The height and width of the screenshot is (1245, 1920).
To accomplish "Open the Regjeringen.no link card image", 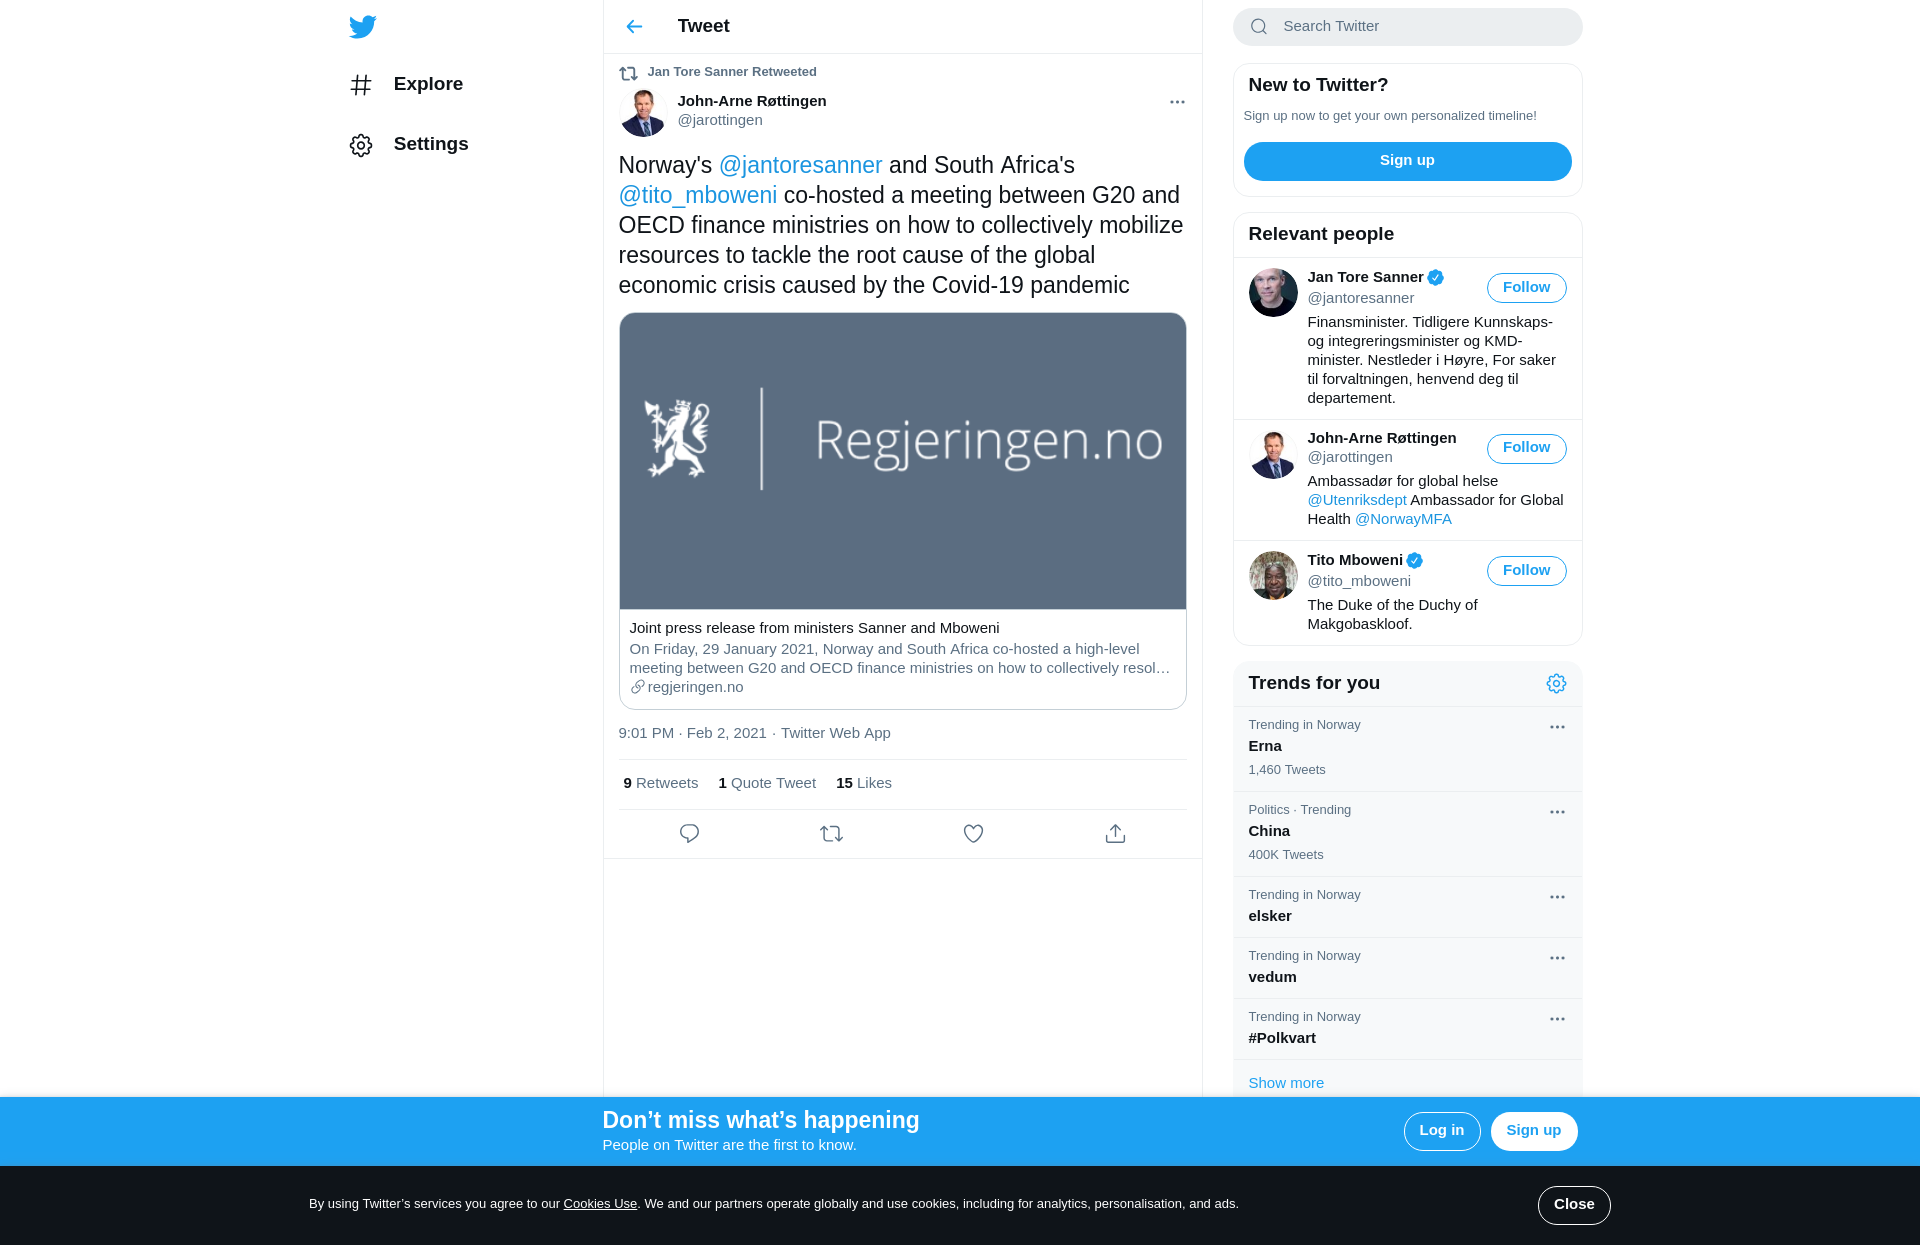I will pos(902,461).
